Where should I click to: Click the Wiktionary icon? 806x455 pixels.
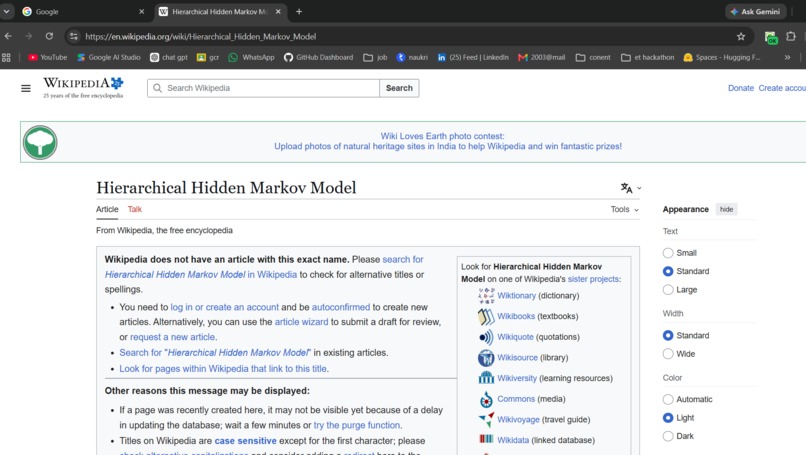(486, 296)
